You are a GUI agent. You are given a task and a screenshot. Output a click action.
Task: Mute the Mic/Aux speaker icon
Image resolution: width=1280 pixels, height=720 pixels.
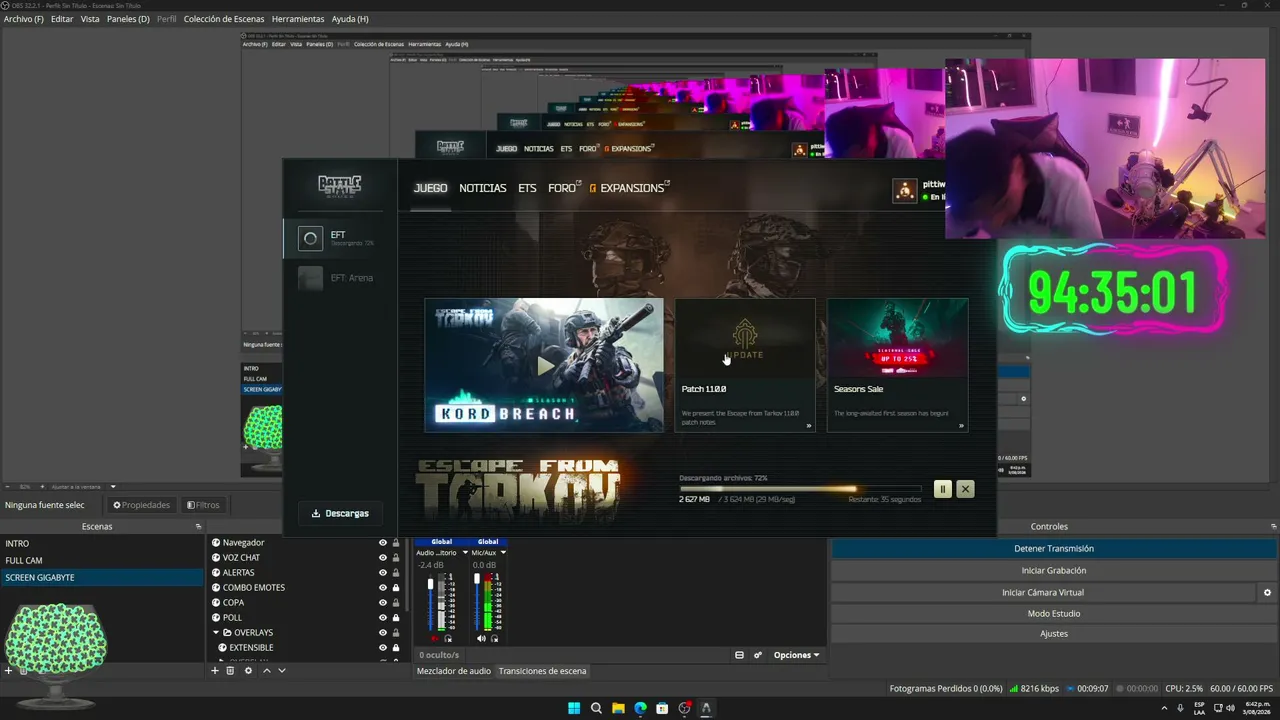click(x=481, y=638)
